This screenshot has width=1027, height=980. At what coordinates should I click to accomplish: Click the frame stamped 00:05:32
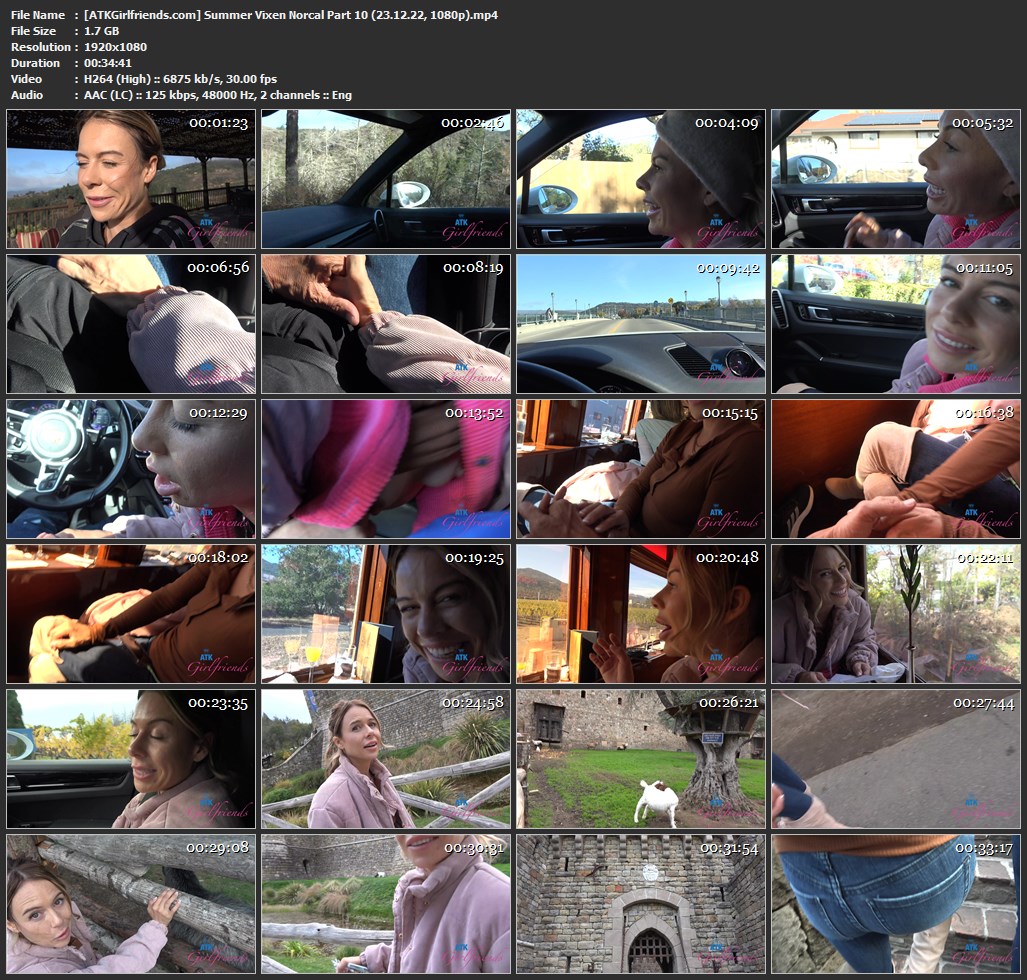point(896,179)
